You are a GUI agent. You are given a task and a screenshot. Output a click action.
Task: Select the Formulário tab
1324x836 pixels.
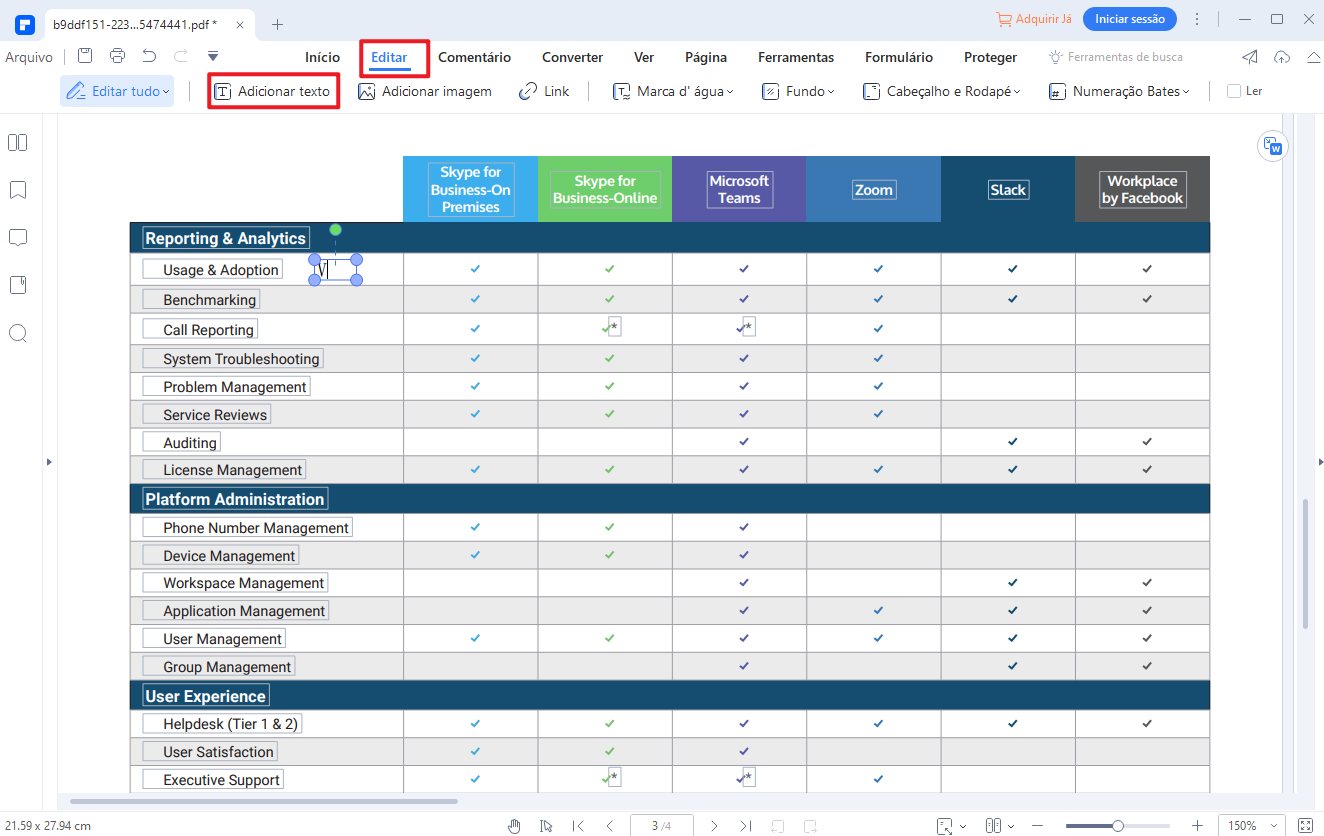[x=899, y=57]
